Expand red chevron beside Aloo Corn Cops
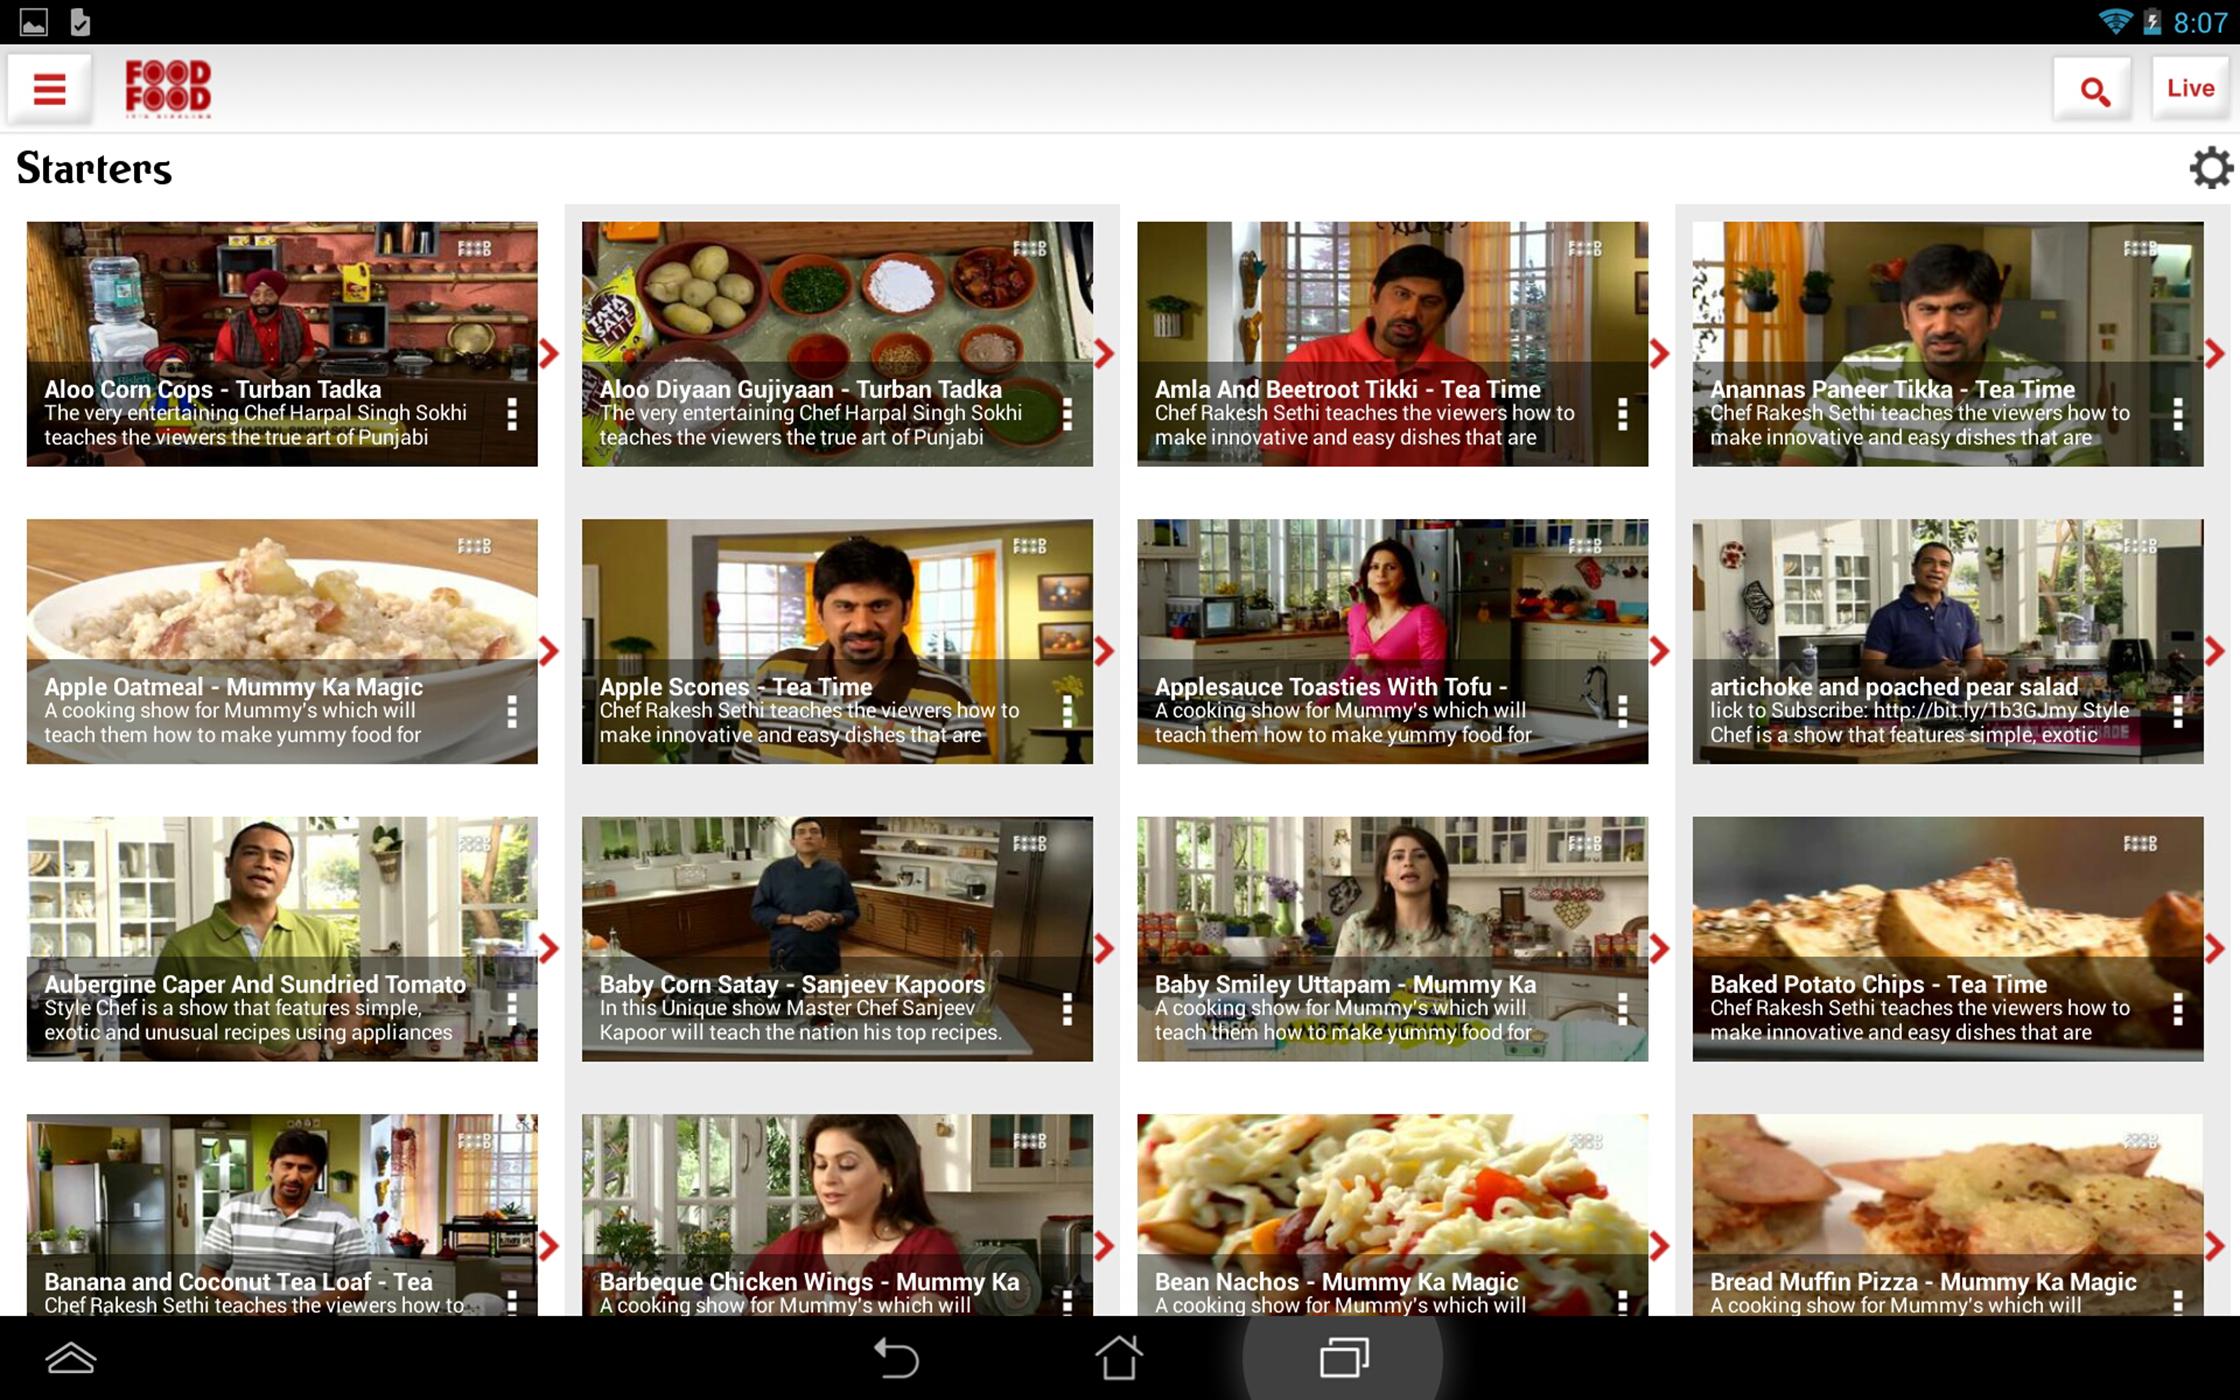 point(549,353)
